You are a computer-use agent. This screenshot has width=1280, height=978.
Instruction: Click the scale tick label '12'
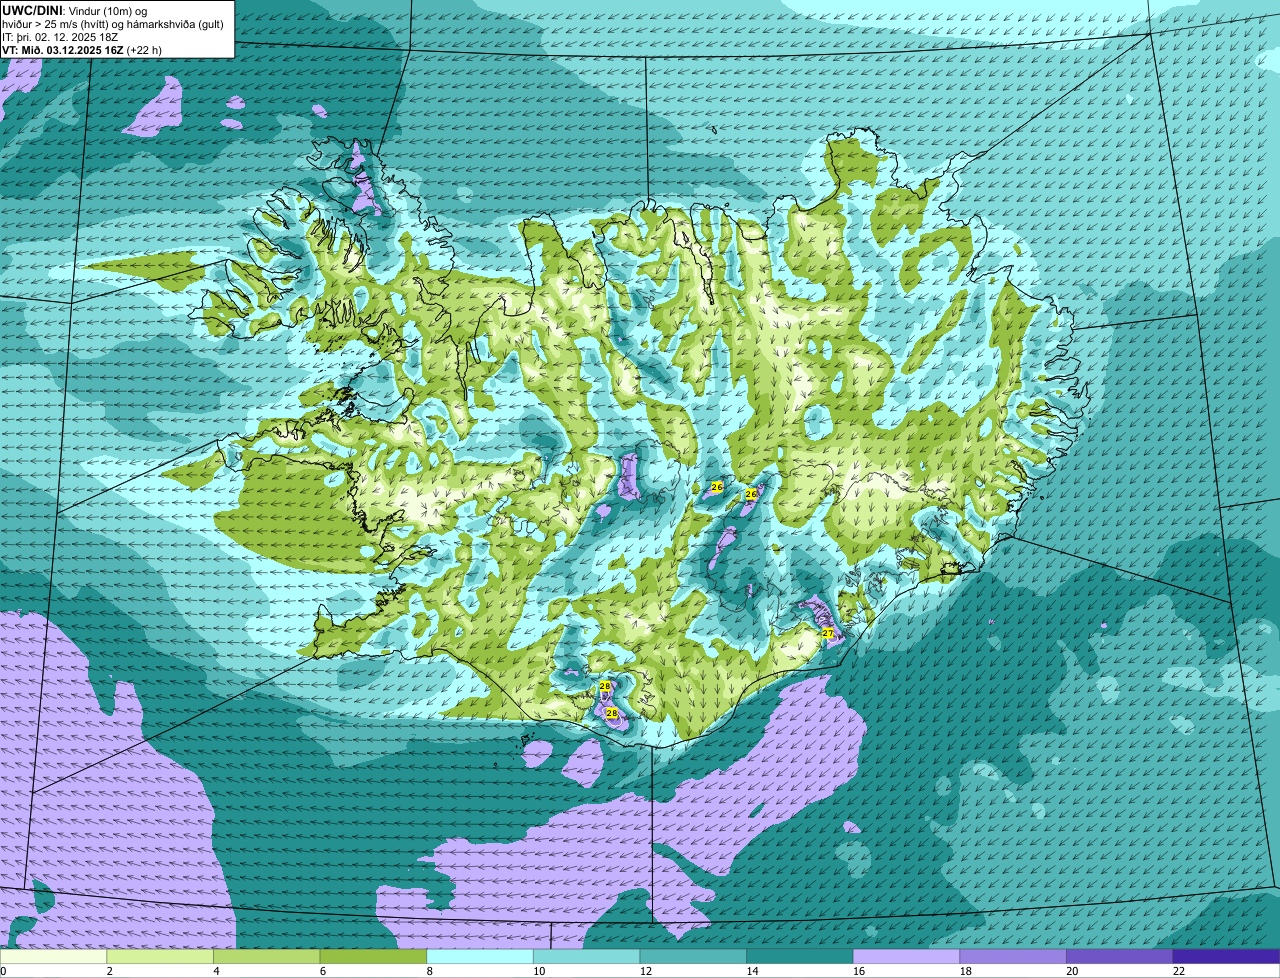(x=645, y=971)
